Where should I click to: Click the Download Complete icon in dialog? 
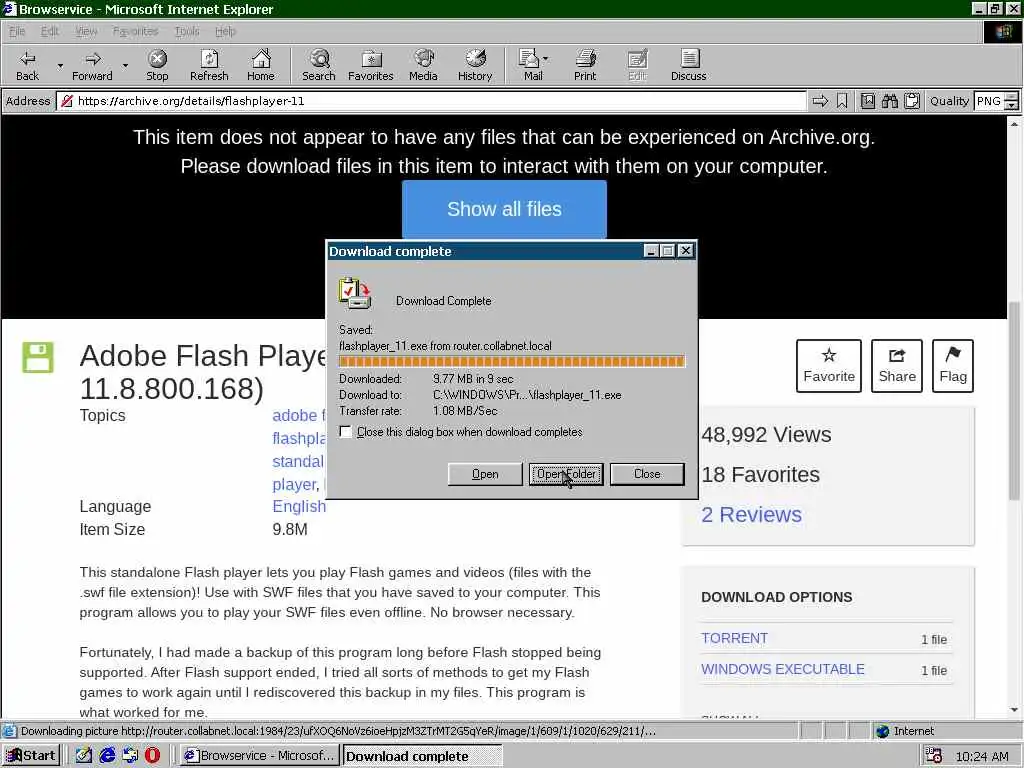tap(355, 293)
